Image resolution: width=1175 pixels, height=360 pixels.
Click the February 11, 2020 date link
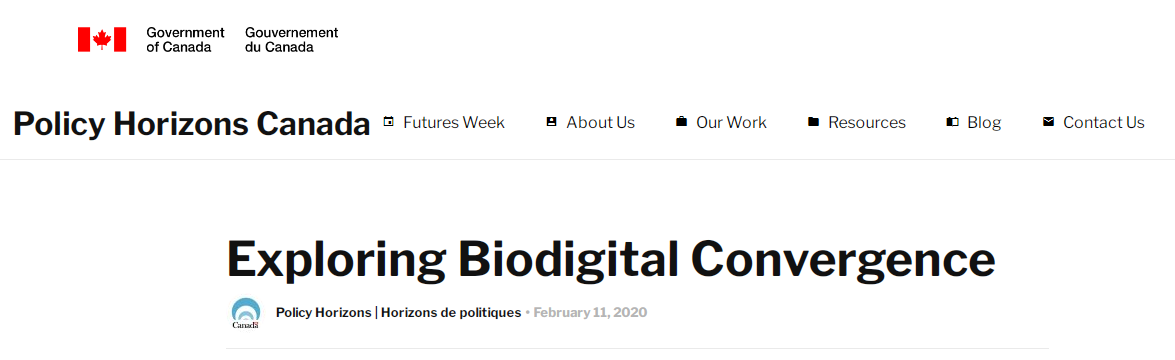point(590,313)
